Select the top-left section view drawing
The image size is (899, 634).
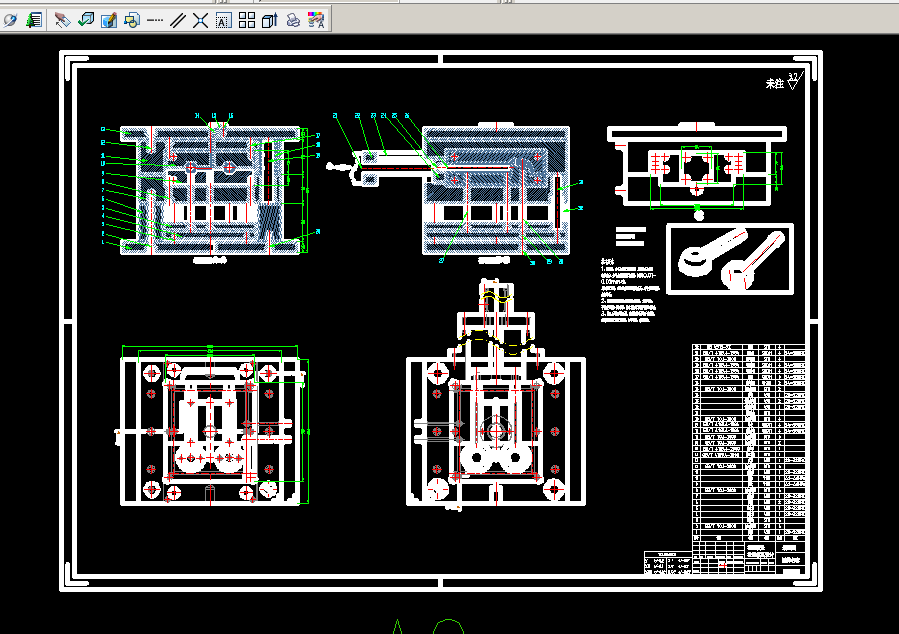pos(210,188)
